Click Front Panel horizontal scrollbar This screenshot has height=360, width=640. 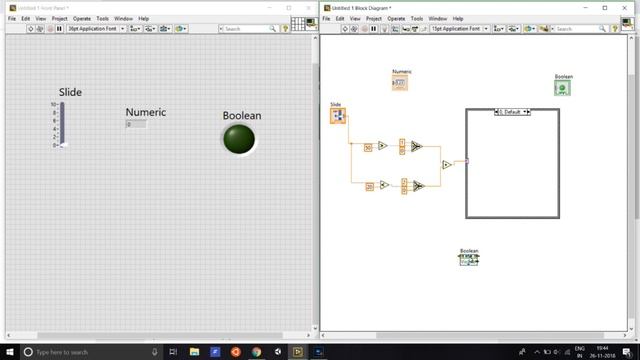[159, 335]
